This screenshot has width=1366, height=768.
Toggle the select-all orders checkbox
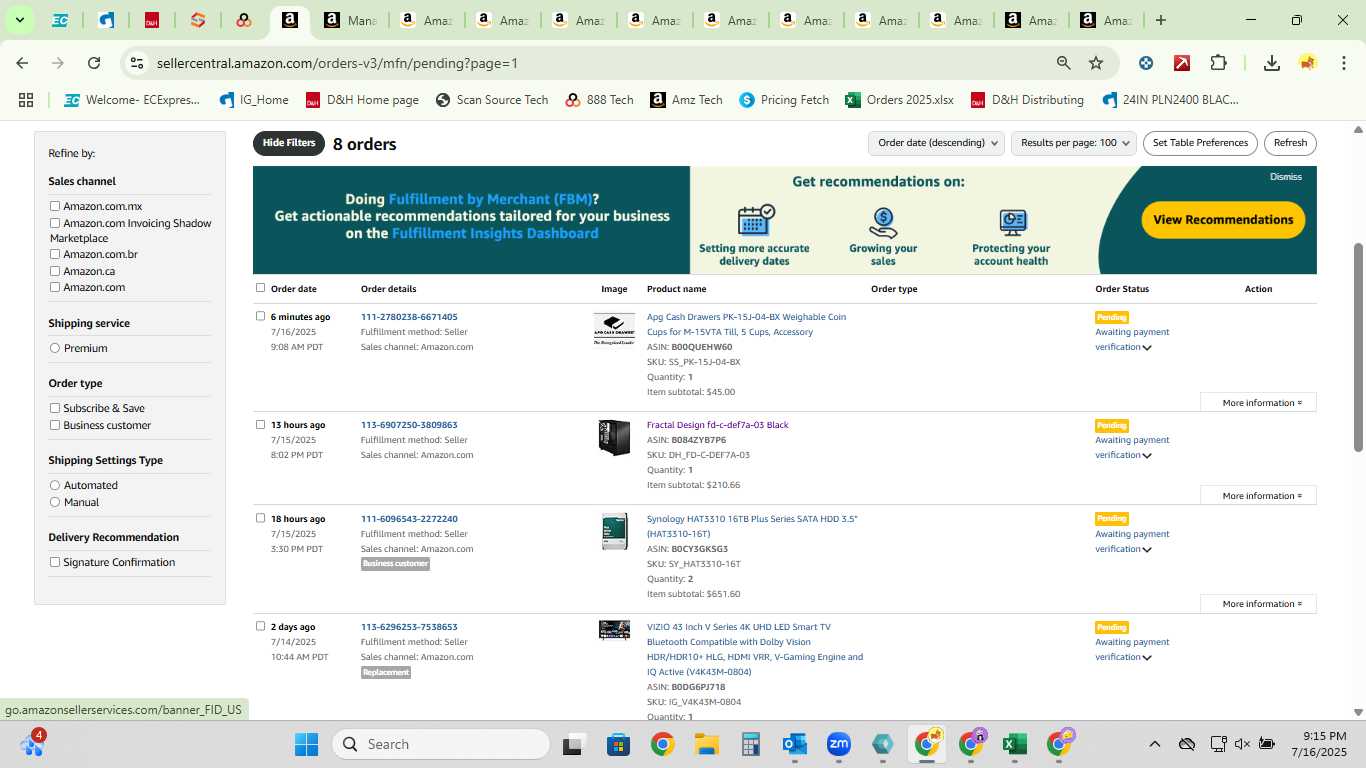pos(261,288)
